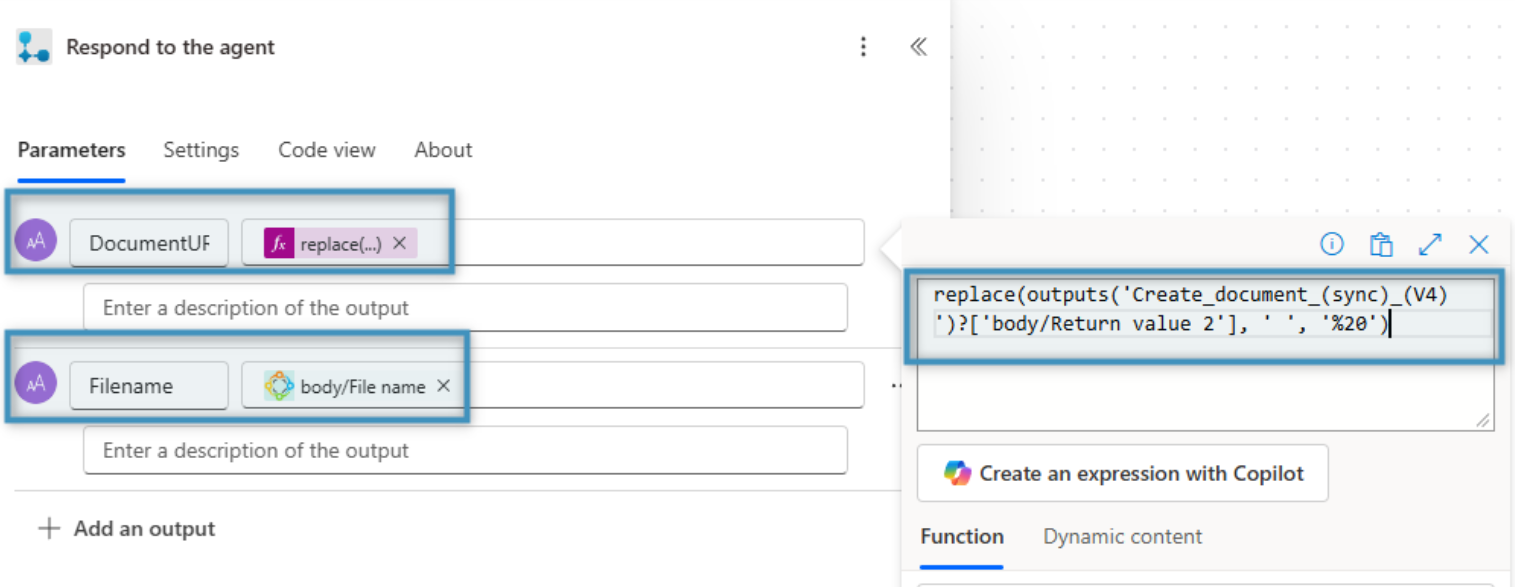
Task: Expand the expression editor to full size
Action: [x=1430, y=244]
